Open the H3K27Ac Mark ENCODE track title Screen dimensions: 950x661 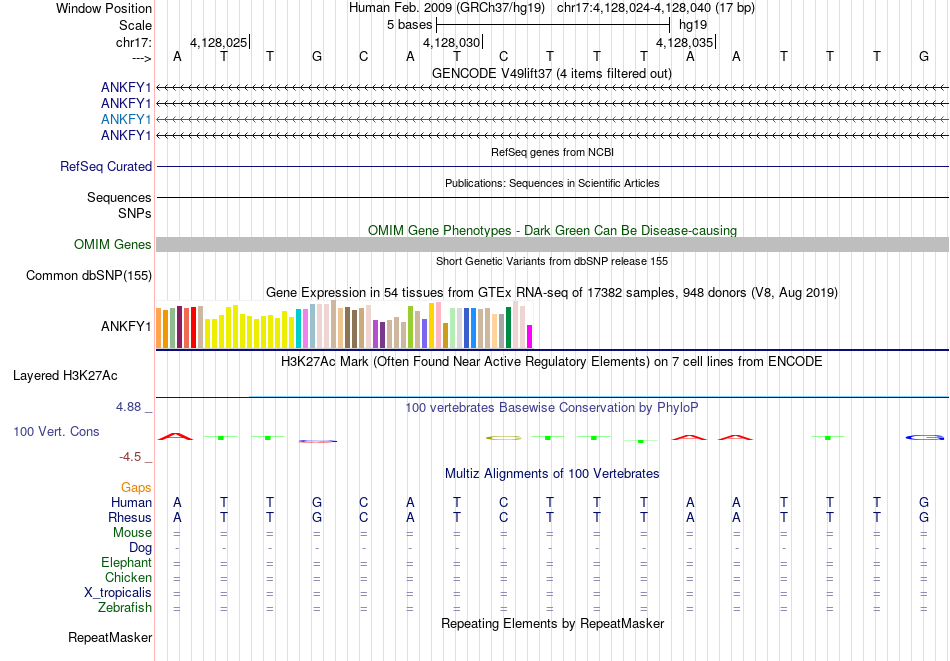click(552, 362)
